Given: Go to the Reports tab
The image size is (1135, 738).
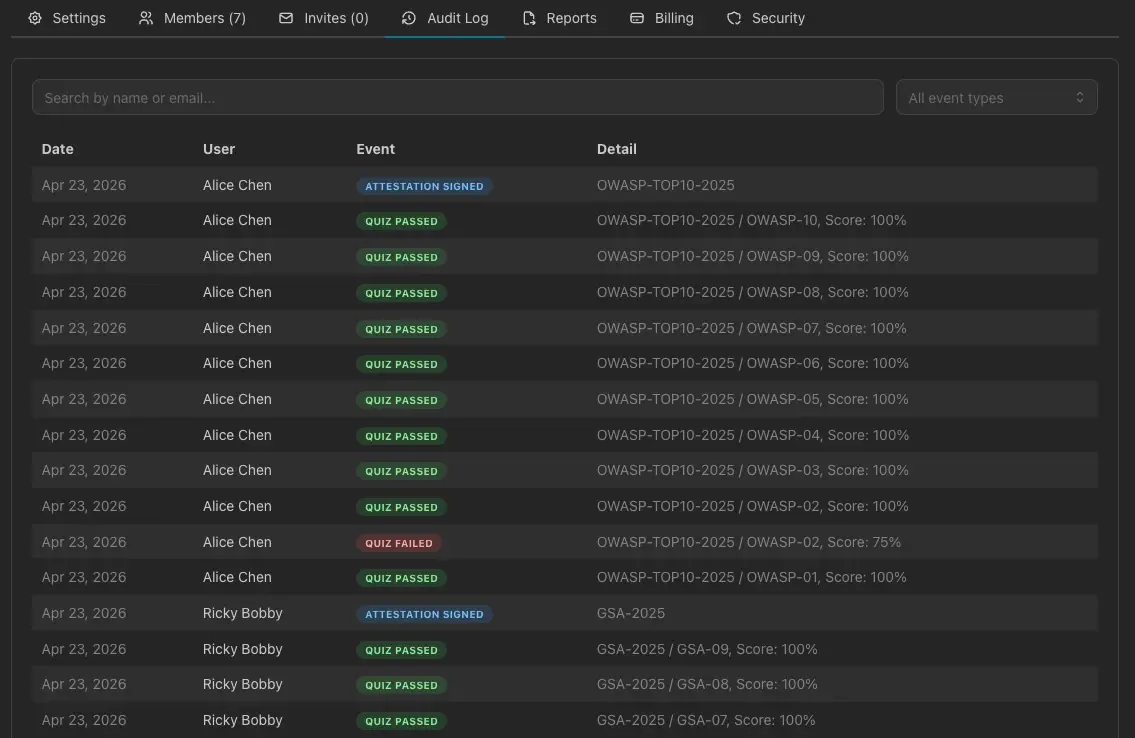Looking at the screenshot, I should pyautogui.click(x=560, y=18).
